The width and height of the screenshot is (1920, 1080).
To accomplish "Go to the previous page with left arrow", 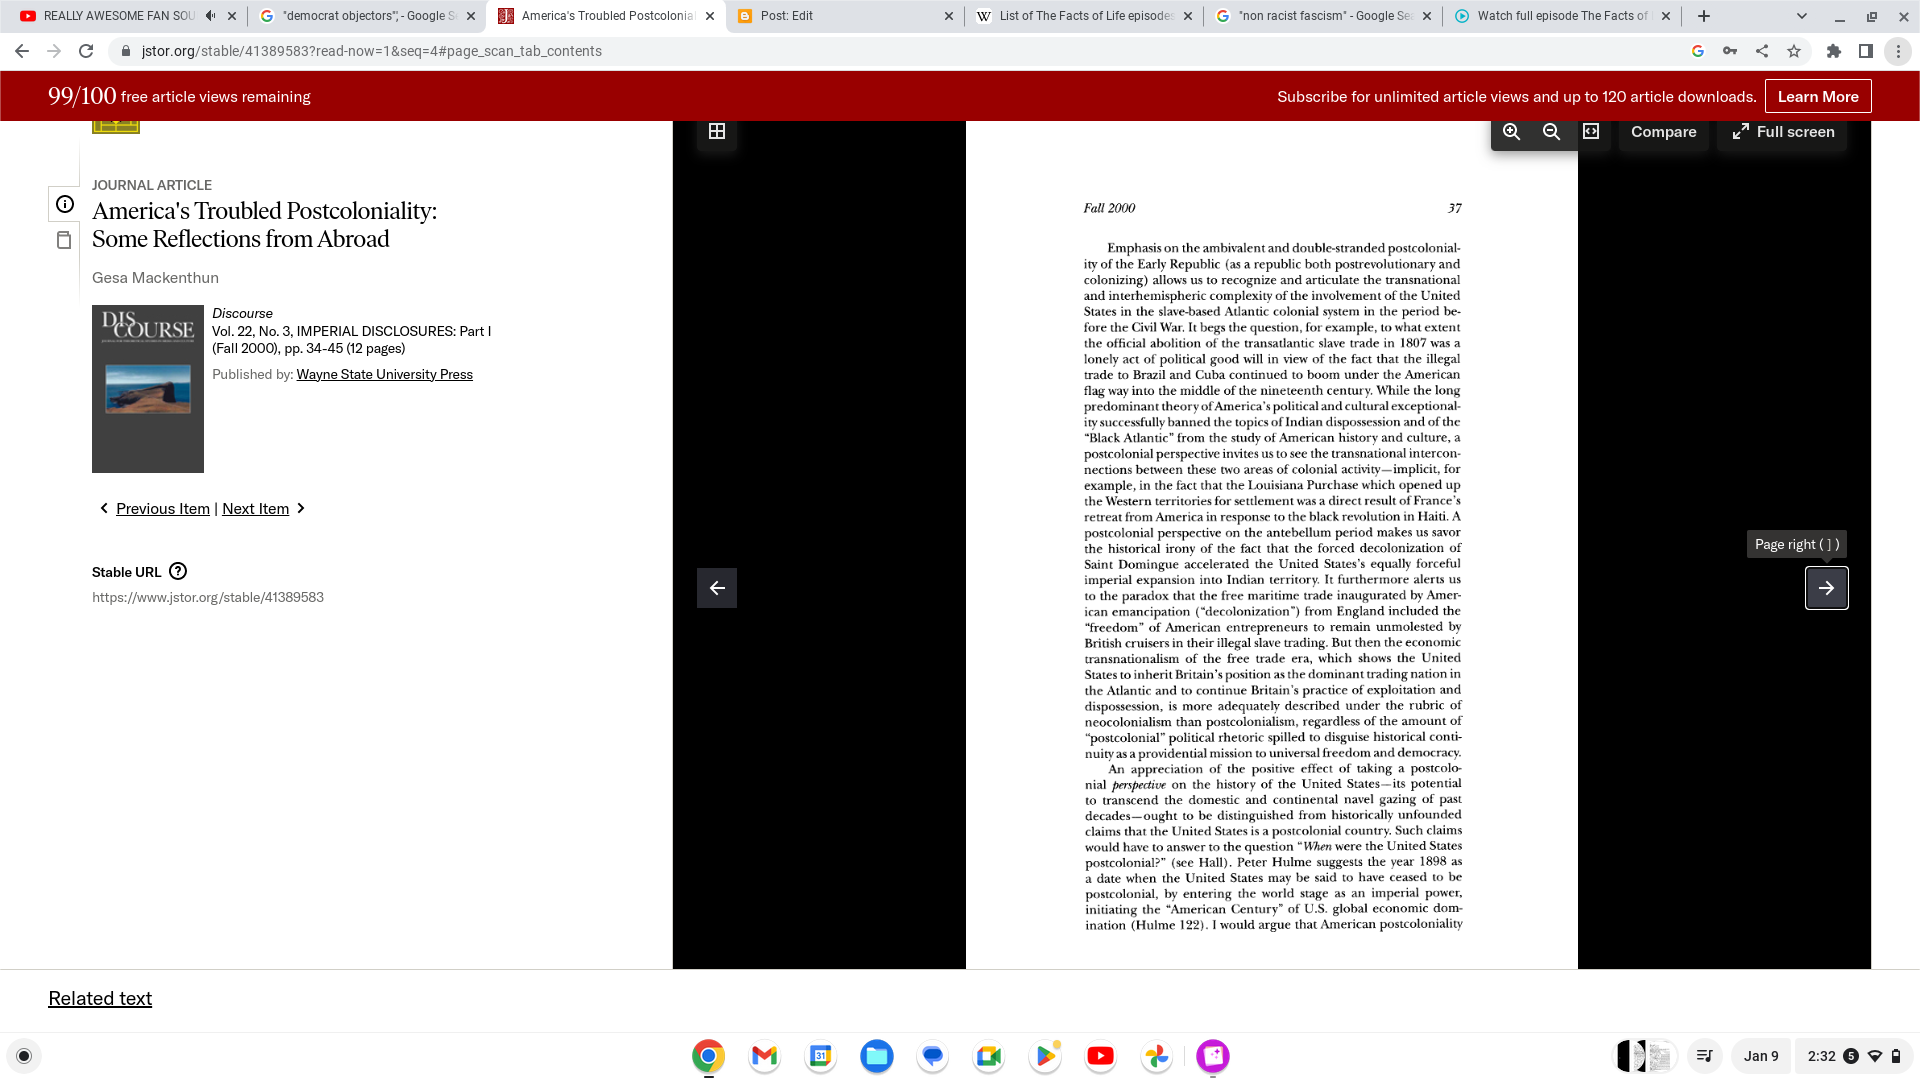I will click(717, 588).
